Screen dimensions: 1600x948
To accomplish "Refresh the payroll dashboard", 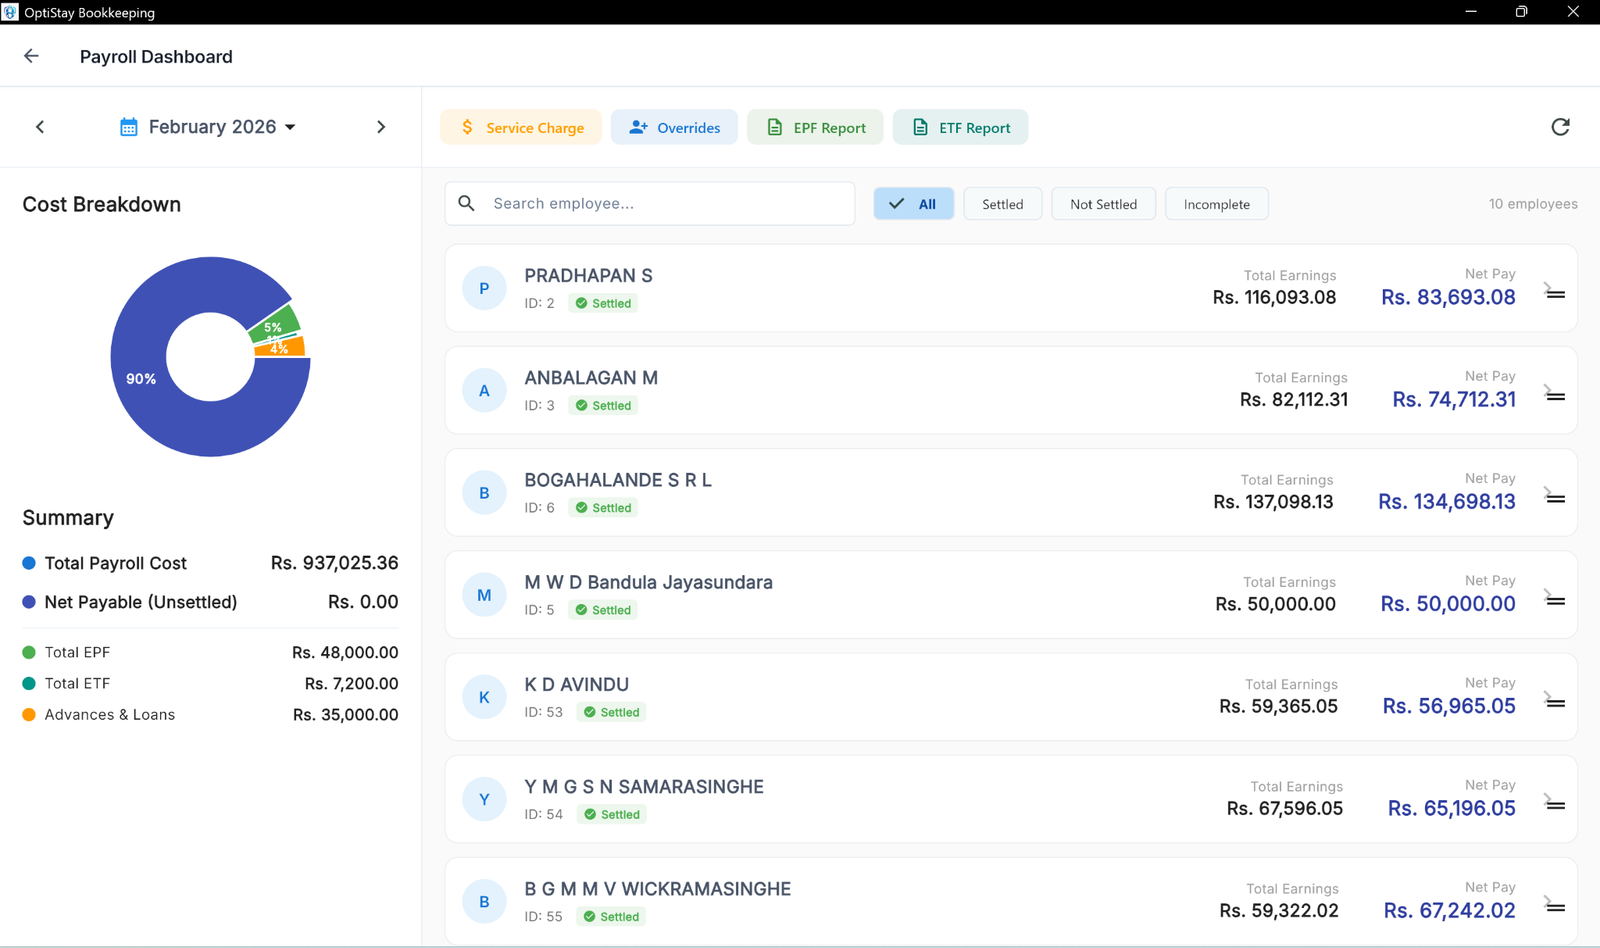I will 1560,127.
